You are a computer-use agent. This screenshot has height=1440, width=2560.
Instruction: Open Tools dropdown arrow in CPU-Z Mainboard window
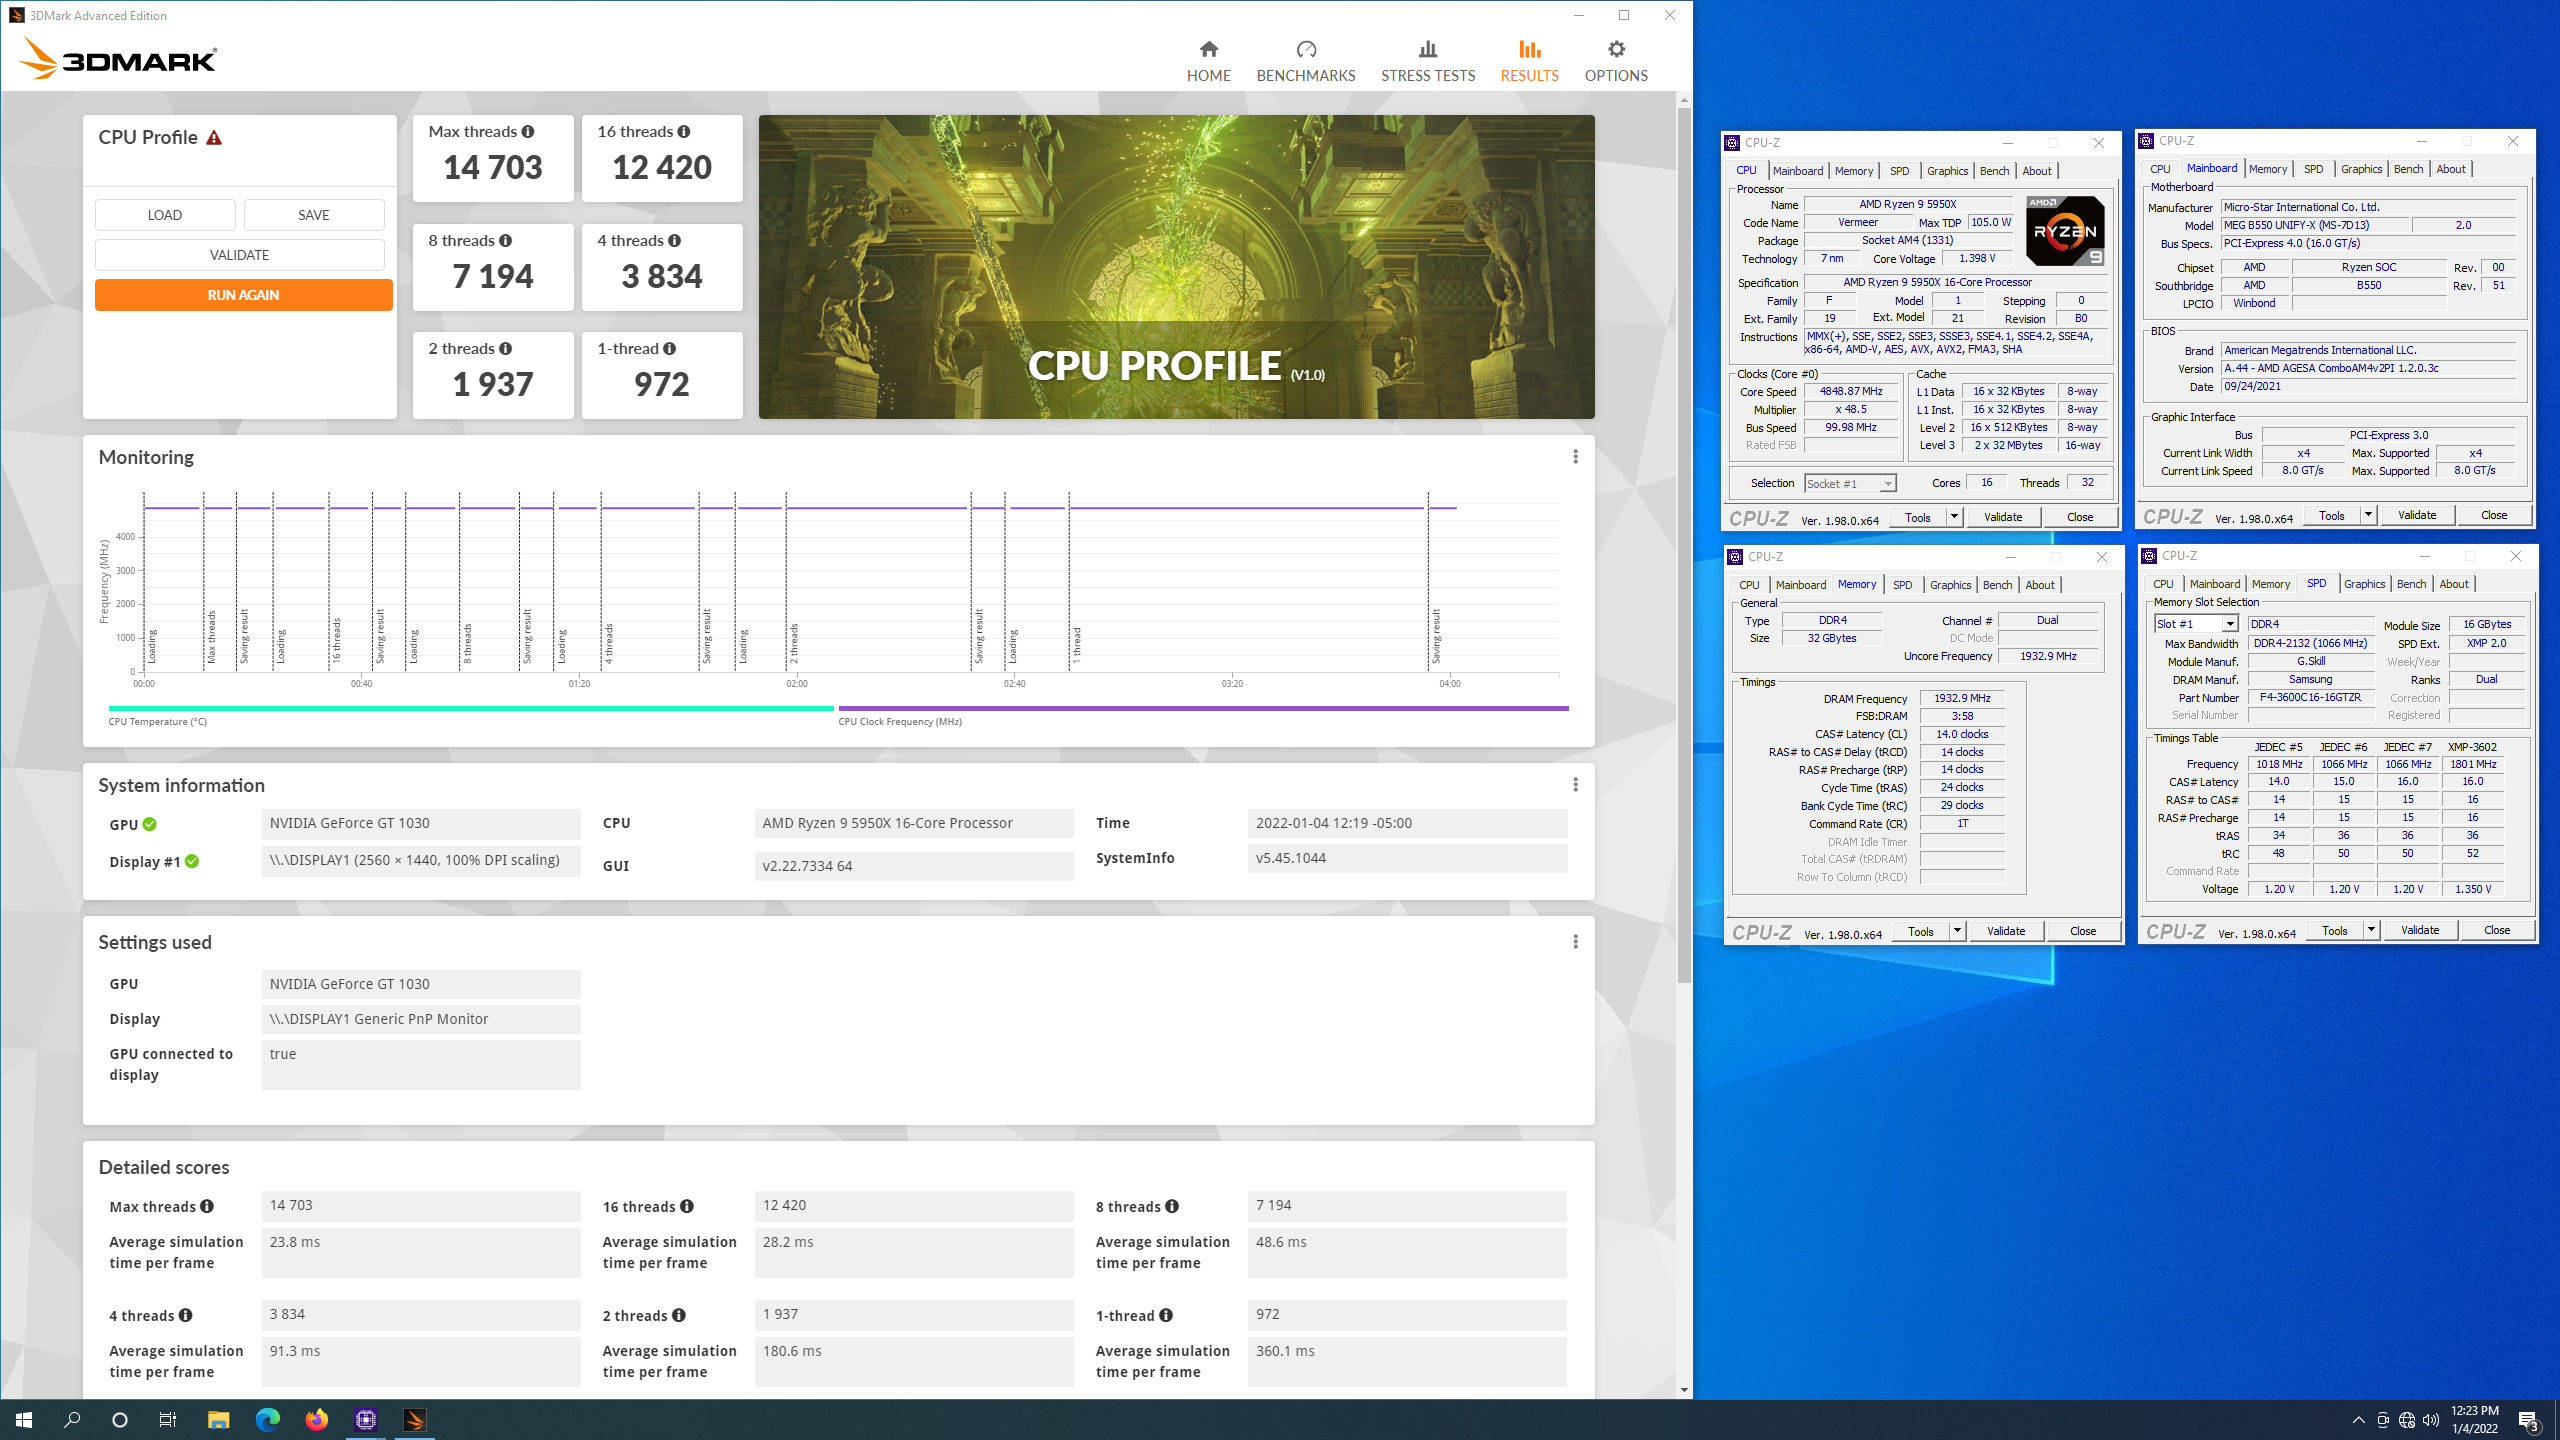point(2367,515)
